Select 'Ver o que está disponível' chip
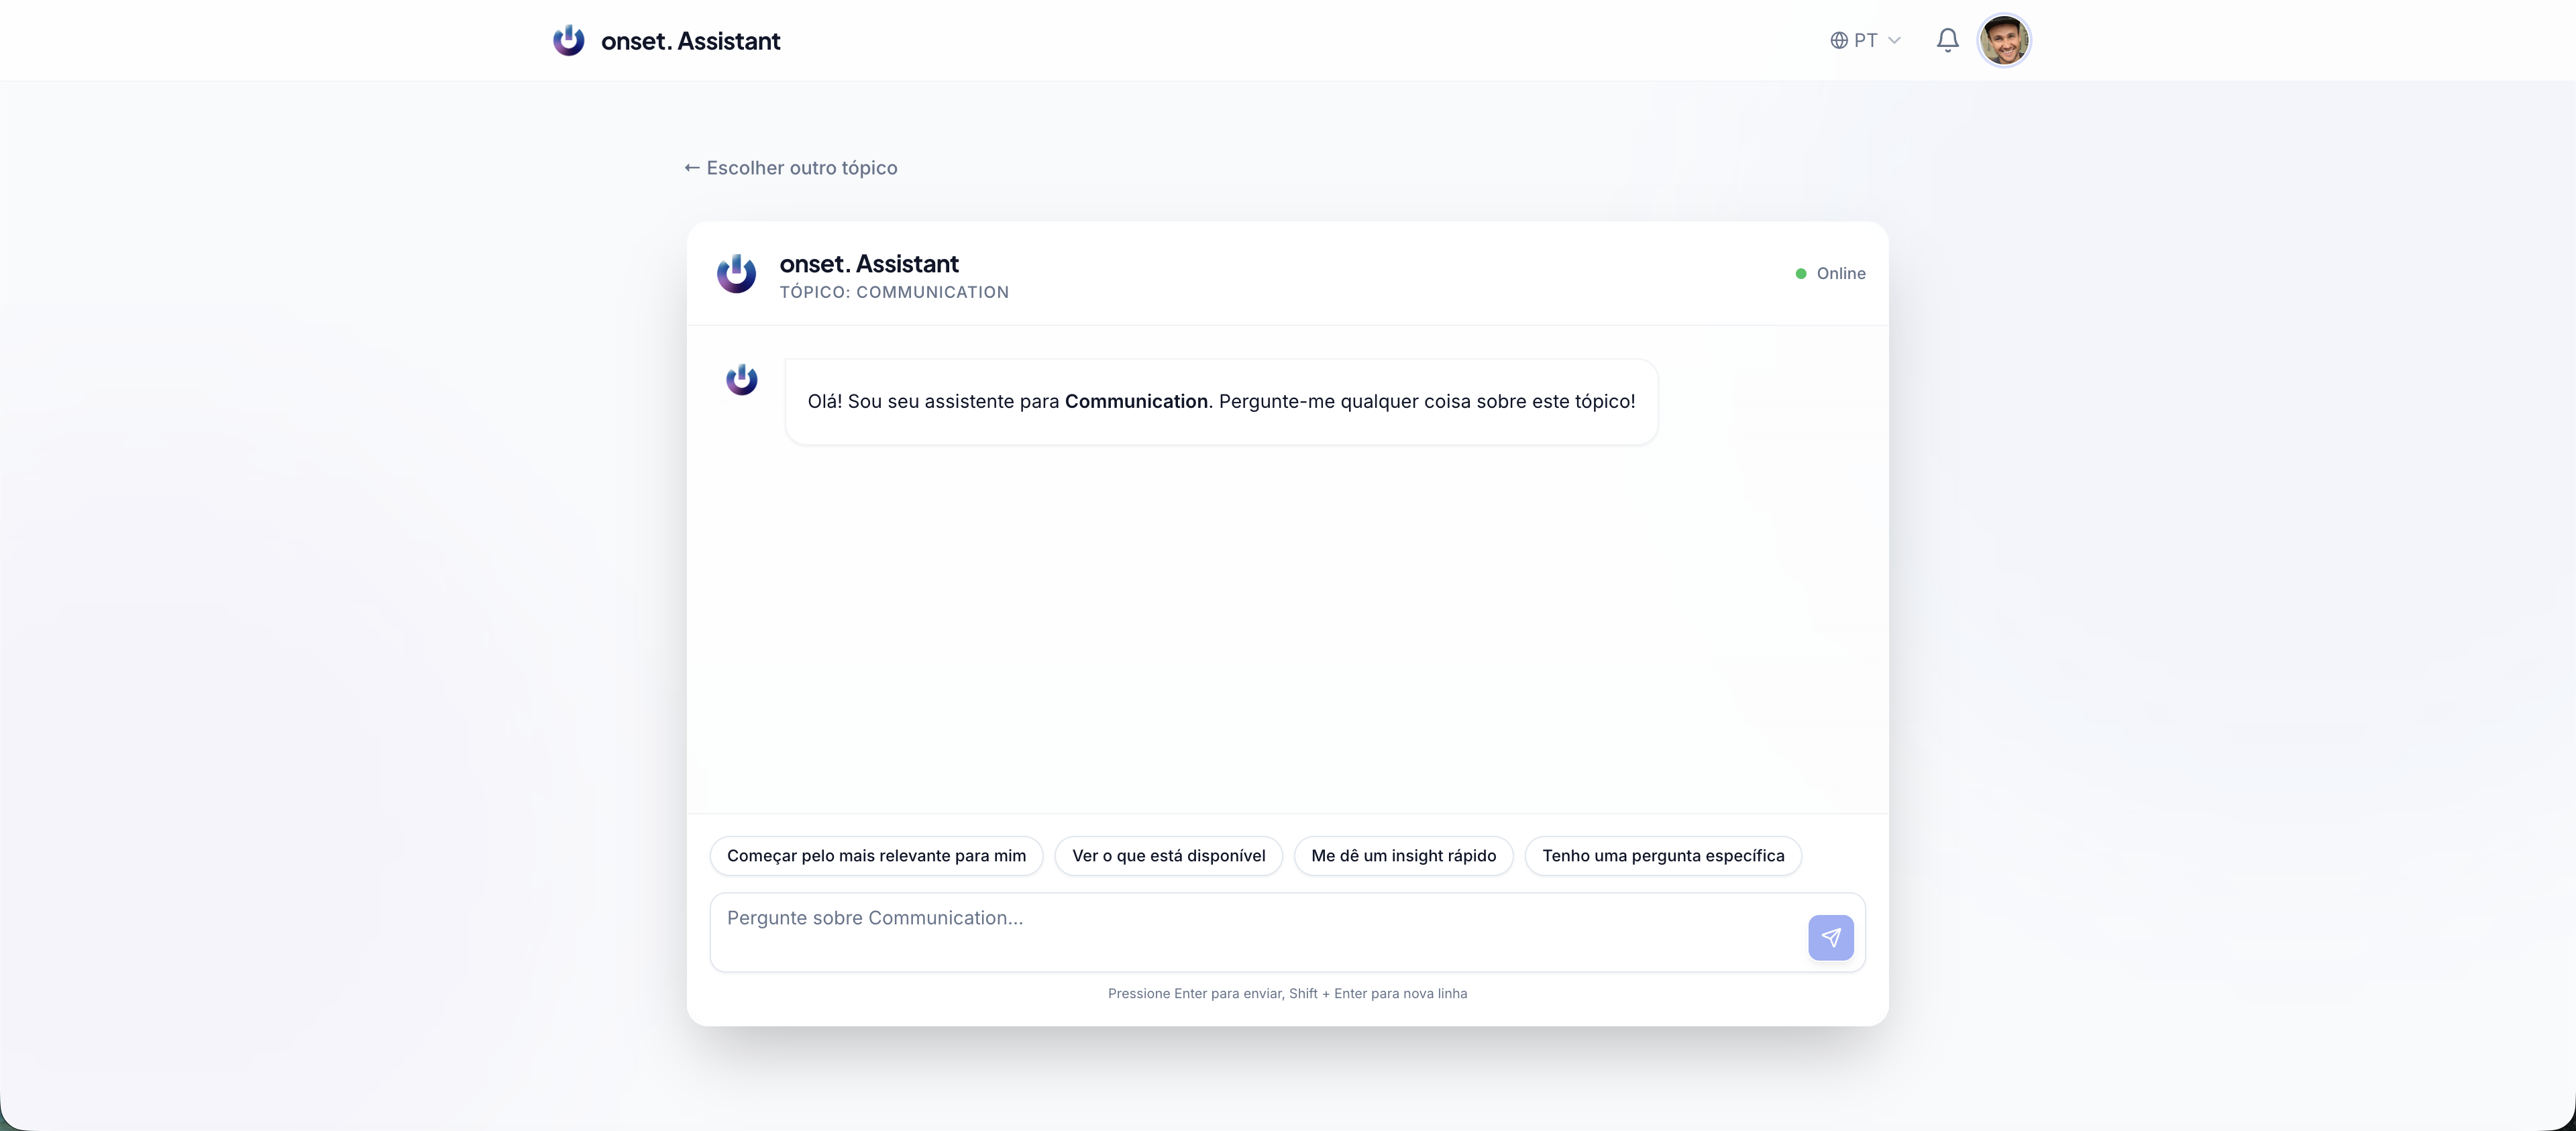This screenshot has width=2576, height=1131. pos(1168,856)
